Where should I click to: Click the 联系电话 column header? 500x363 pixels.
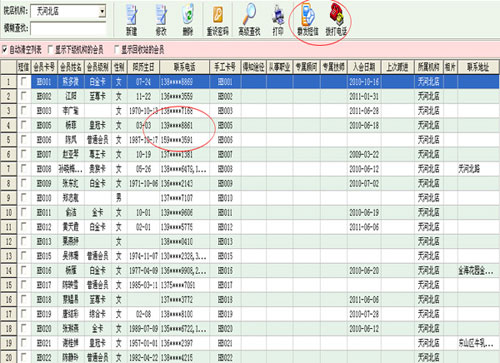(x=184, y=67)
